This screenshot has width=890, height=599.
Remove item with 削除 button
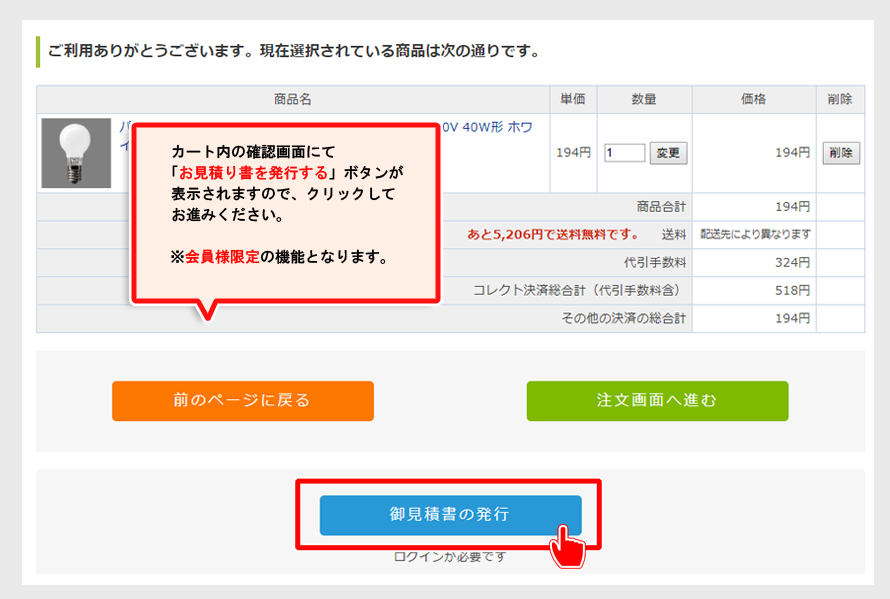(x=841, y=153)
